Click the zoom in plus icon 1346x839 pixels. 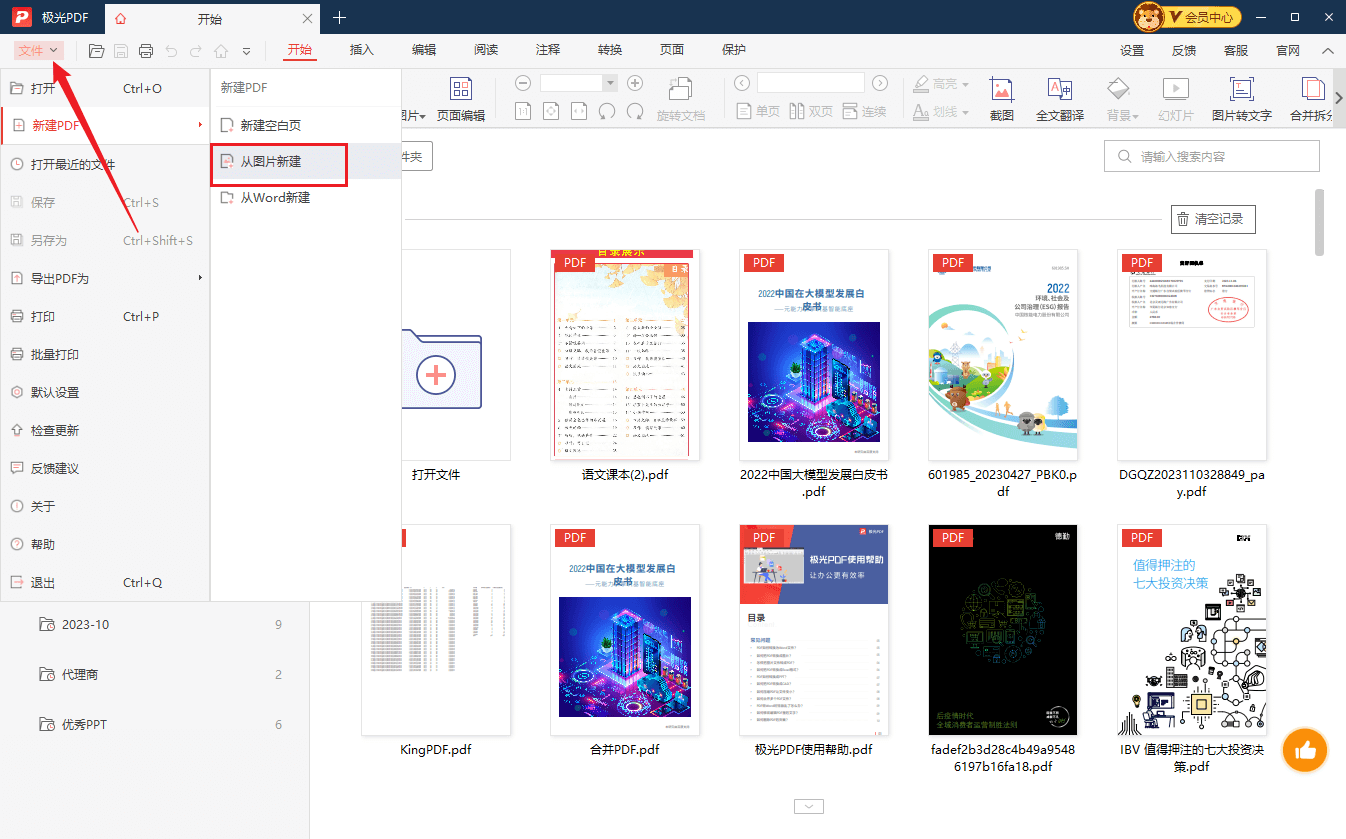[x=635, y=82]
